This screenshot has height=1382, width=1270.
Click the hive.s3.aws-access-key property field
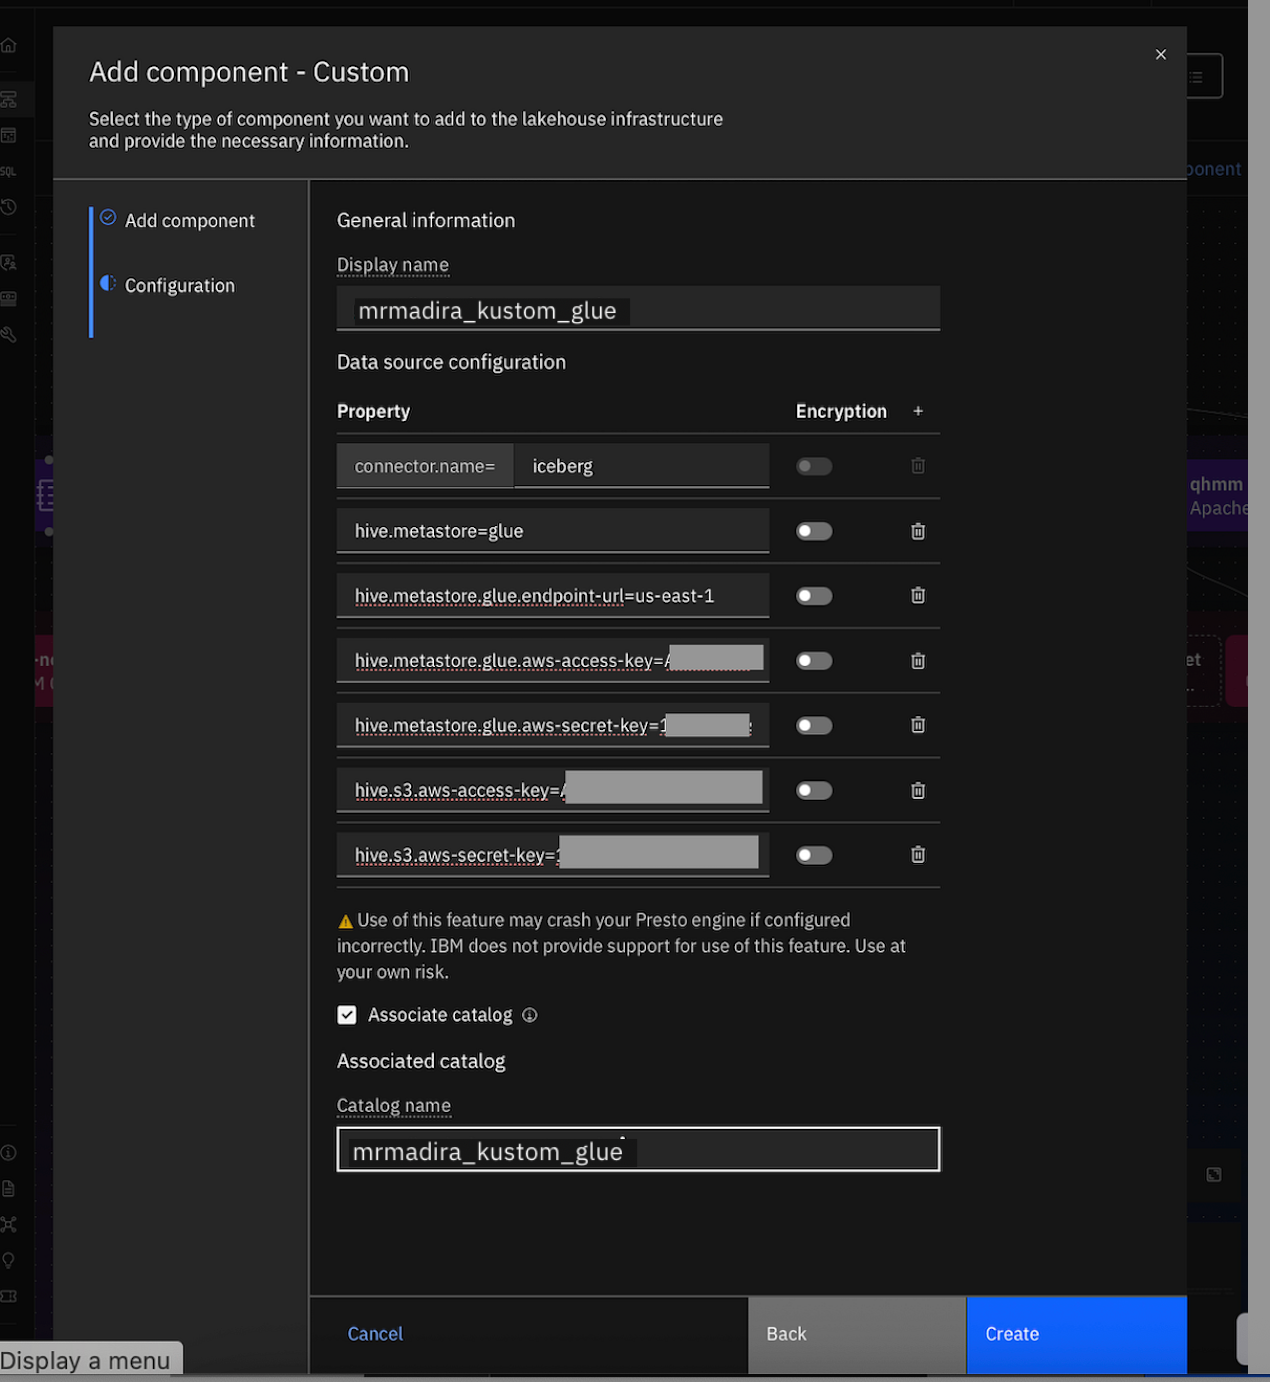pyautogui.click(x=553, y=790)
